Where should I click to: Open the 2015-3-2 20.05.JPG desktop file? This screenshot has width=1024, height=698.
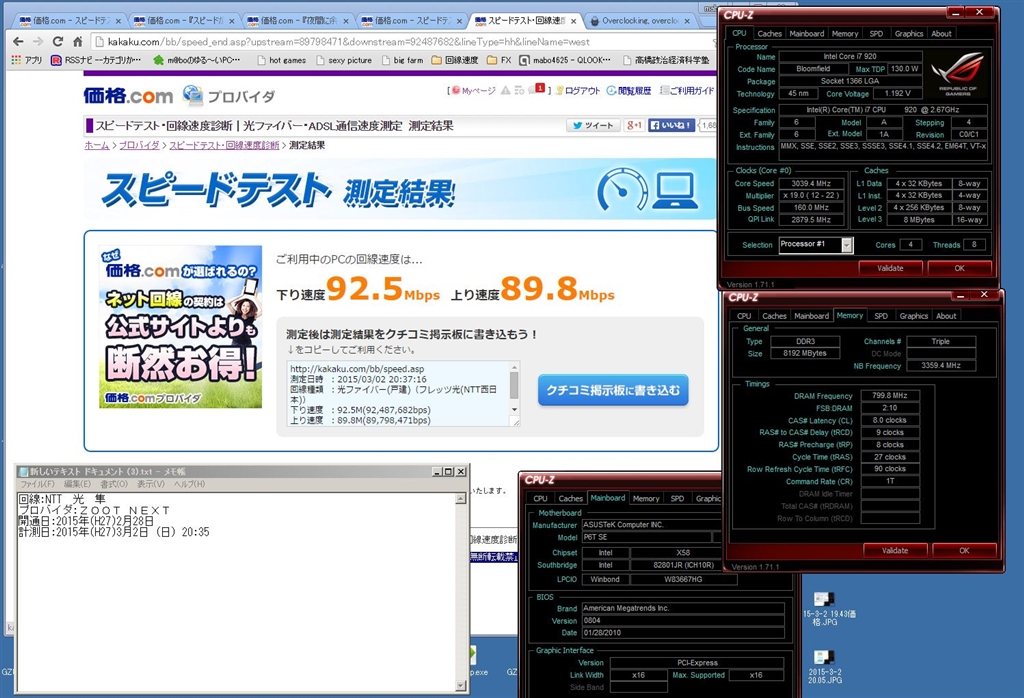824,666
